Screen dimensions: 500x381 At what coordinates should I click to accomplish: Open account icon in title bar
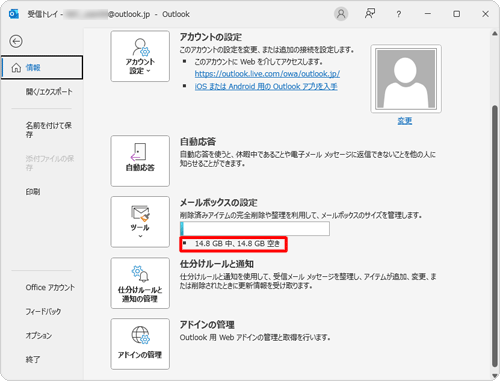341,14
